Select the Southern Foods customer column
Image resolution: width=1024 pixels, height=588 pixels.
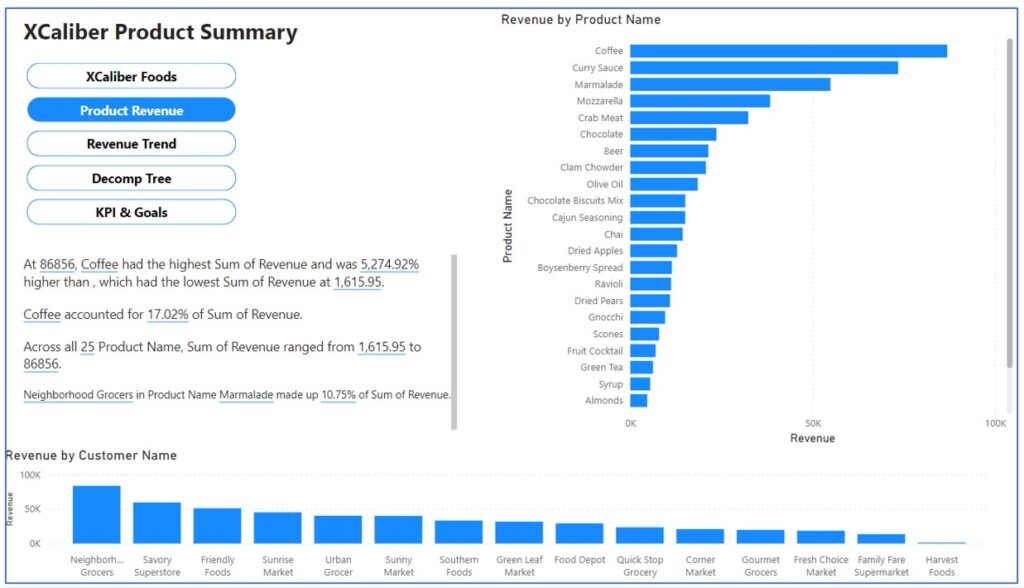coord(458,532)
